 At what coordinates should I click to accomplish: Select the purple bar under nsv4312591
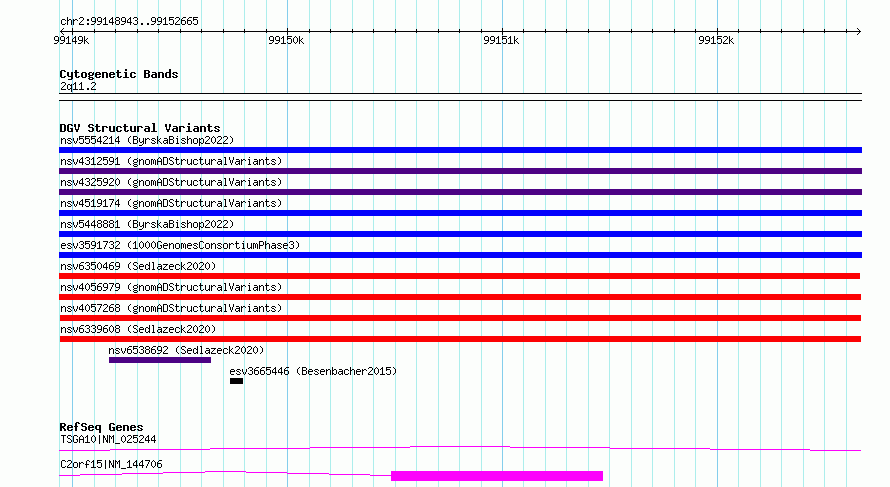click(460, 171)
